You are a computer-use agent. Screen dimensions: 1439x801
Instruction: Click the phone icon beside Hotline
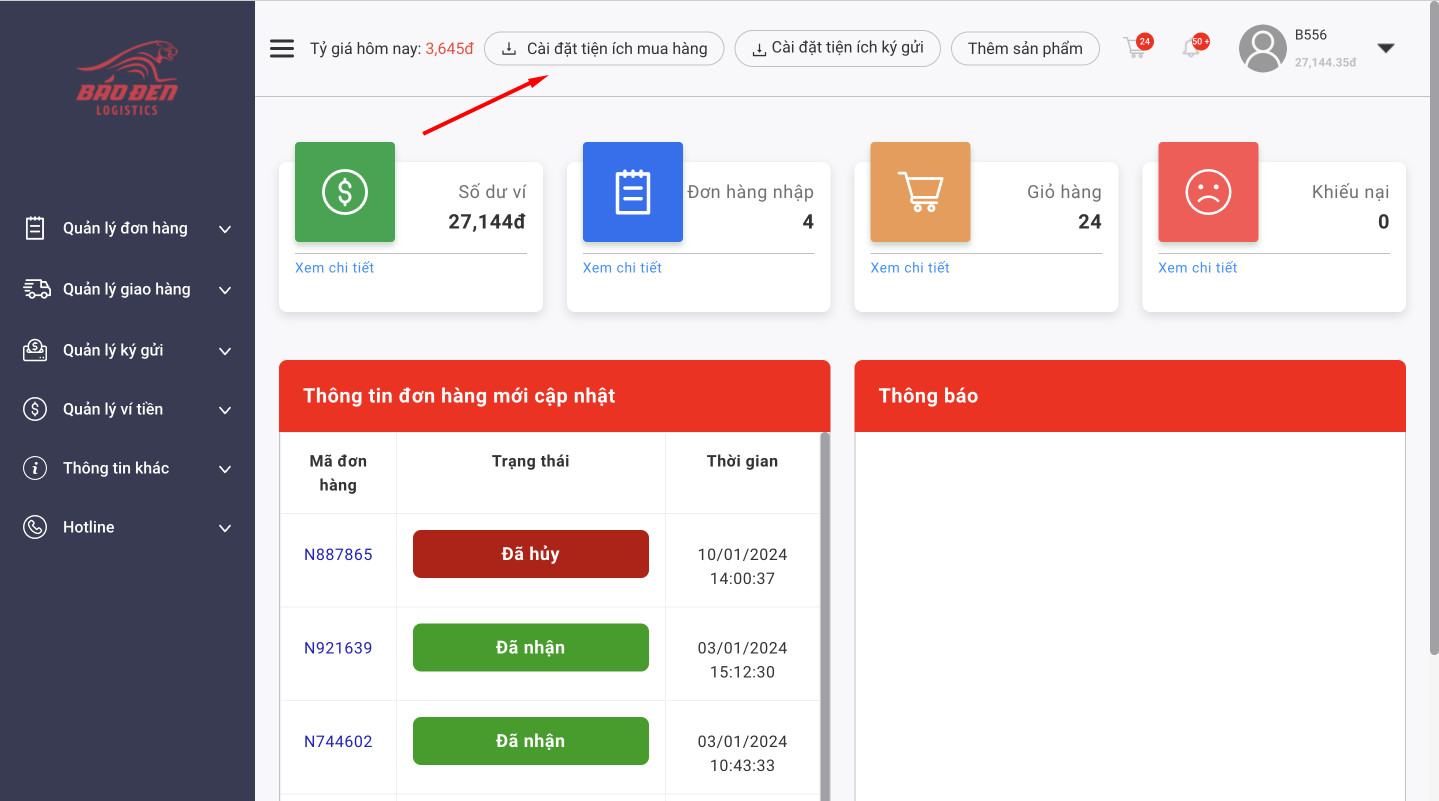[35, 527]
